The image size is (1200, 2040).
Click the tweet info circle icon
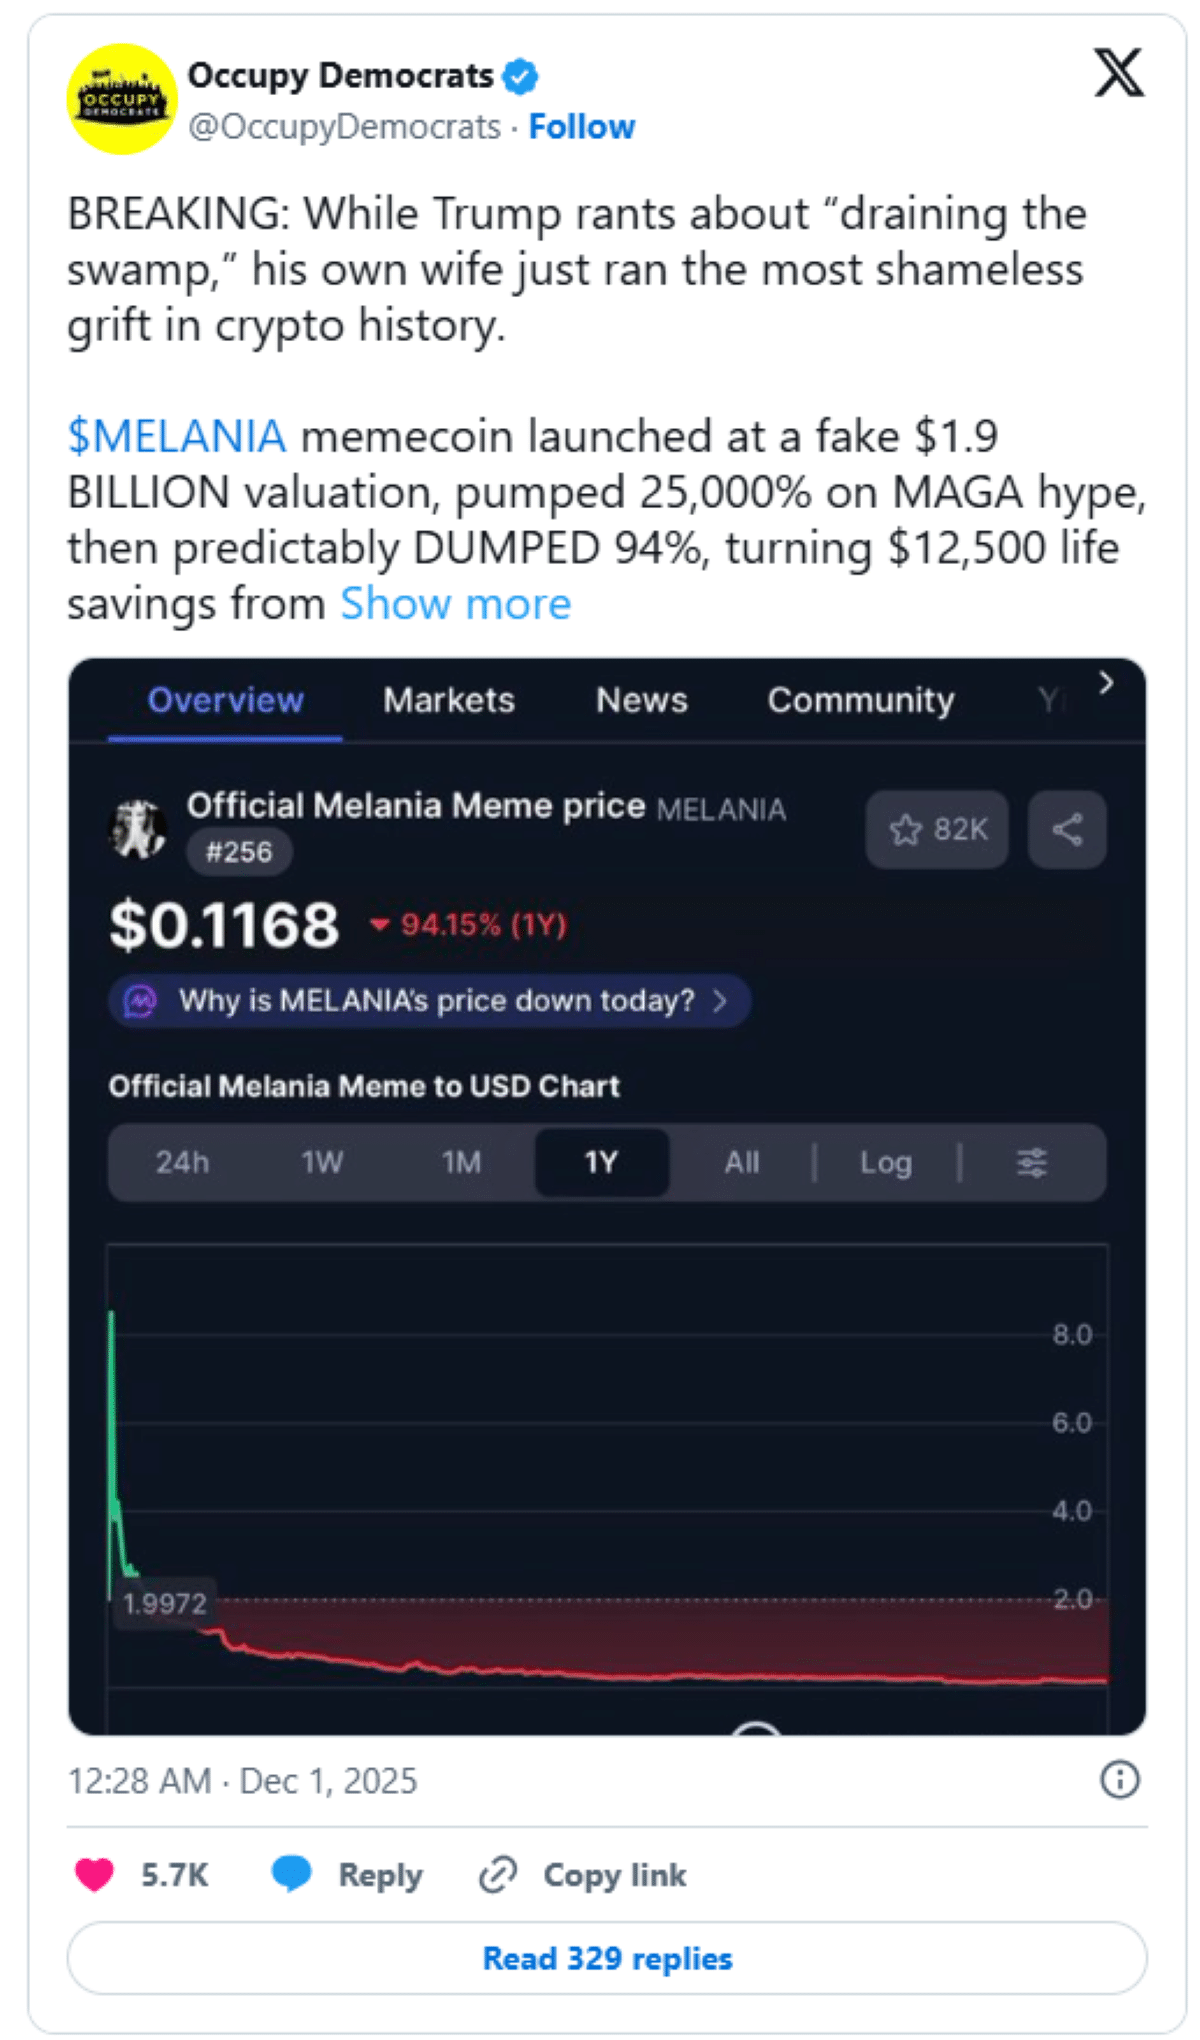1119,1780
